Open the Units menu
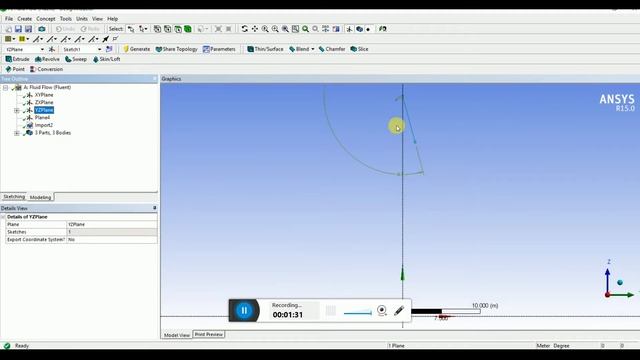The width and height of the screenshot is (640, 360). [82, 19]
